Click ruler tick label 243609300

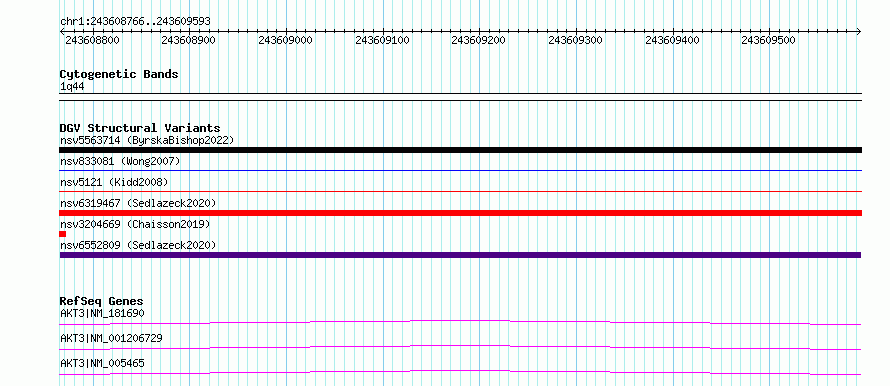576,40
